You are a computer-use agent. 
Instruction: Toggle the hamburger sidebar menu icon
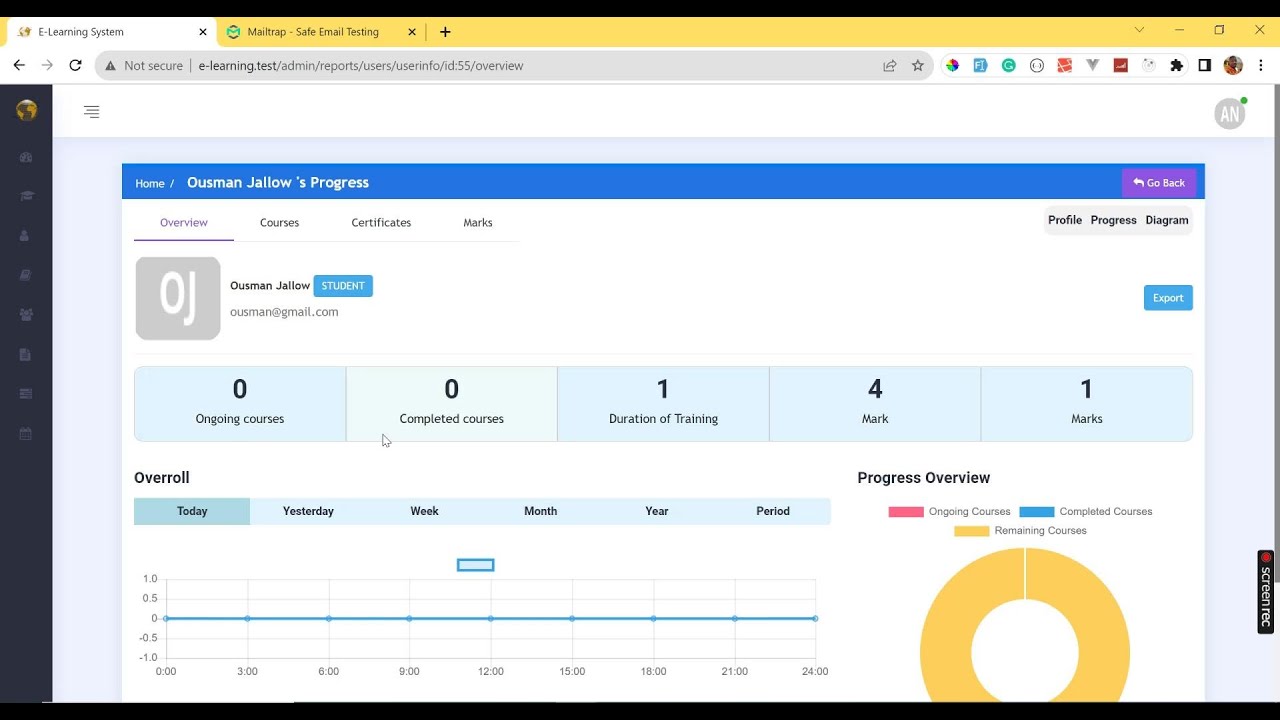coord(92,112)
